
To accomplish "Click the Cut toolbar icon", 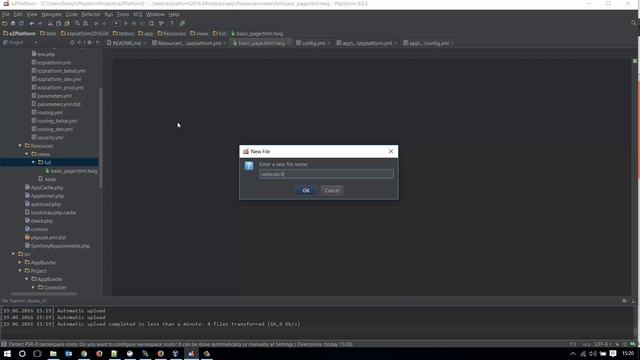I will point(50,24).
